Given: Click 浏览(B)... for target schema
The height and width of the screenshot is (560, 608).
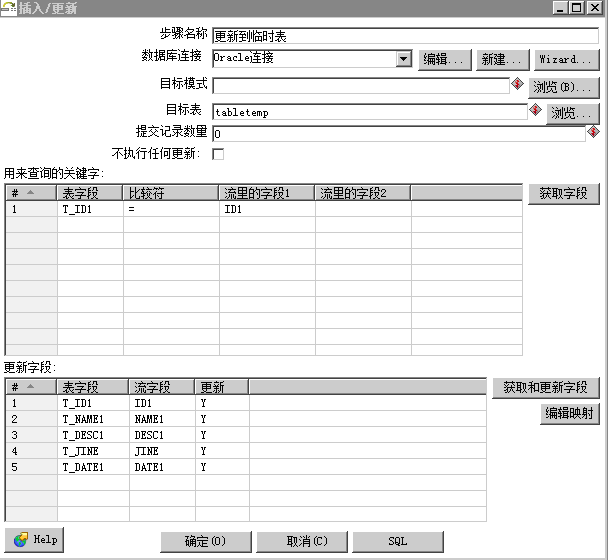Looking at the screenshot, I should point(564,87).
